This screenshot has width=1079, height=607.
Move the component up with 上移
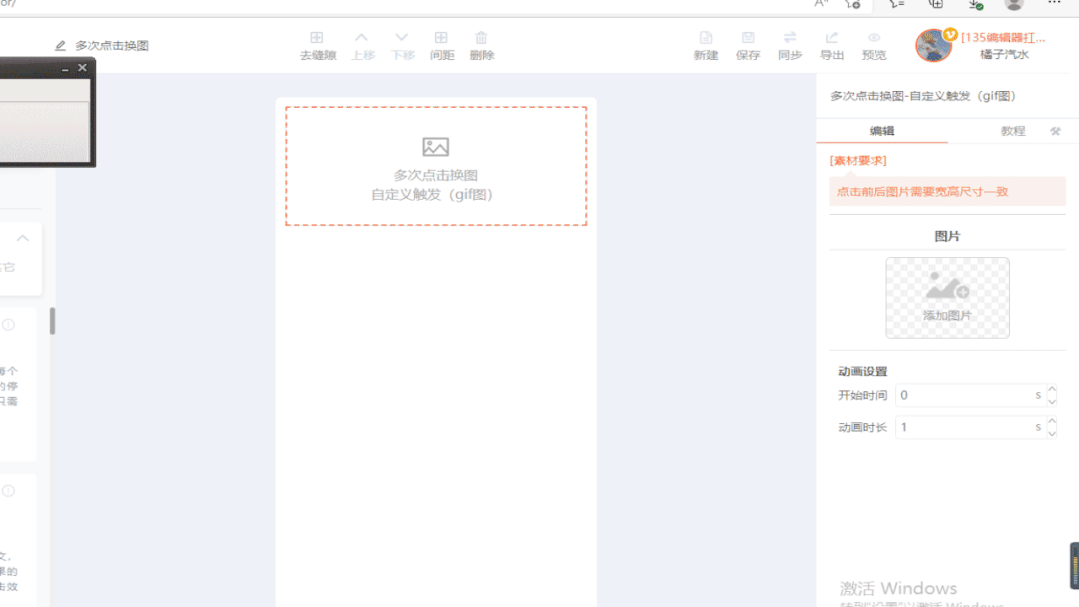(362, 39)
